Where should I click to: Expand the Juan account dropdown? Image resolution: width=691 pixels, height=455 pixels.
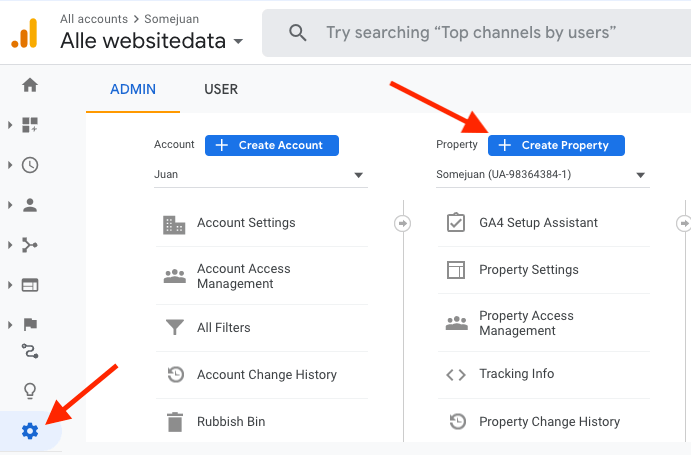point(260,175)
